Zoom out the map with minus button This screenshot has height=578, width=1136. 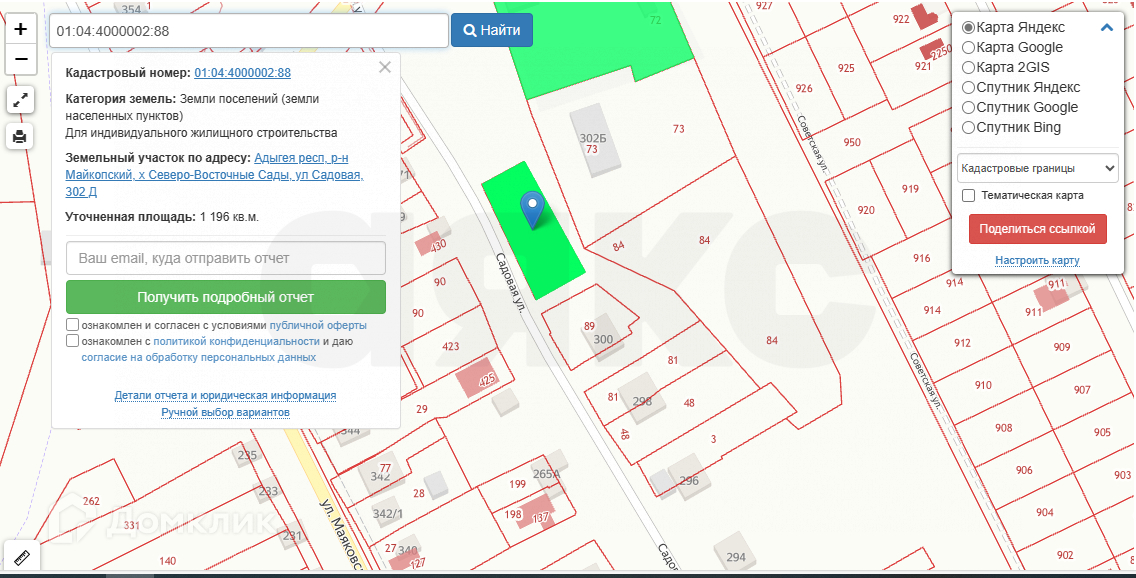coord(20,60)
